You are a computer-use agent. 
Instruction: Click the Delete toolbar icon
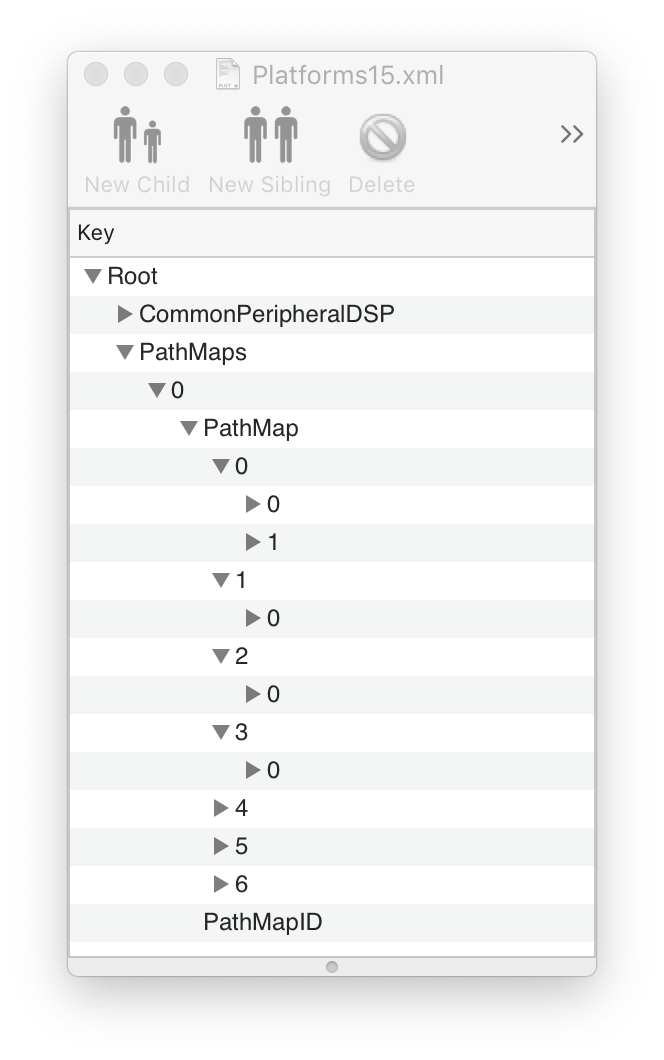pos(382,136)
